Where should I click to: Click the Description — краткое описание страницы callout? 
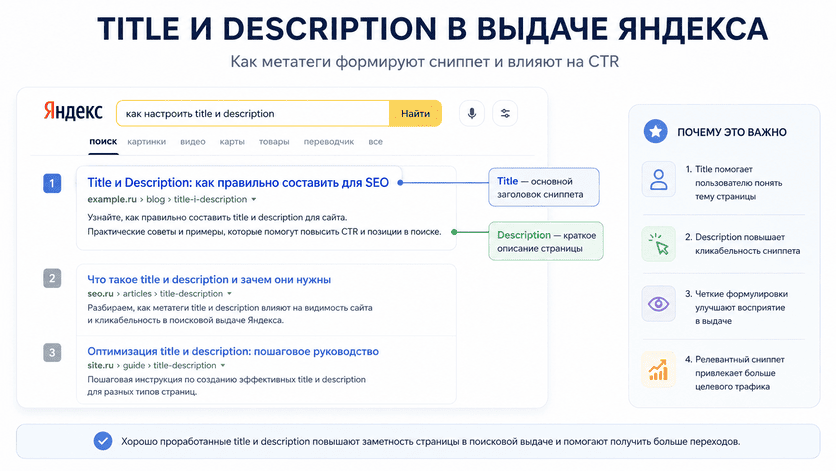click(x=546, y=241)
